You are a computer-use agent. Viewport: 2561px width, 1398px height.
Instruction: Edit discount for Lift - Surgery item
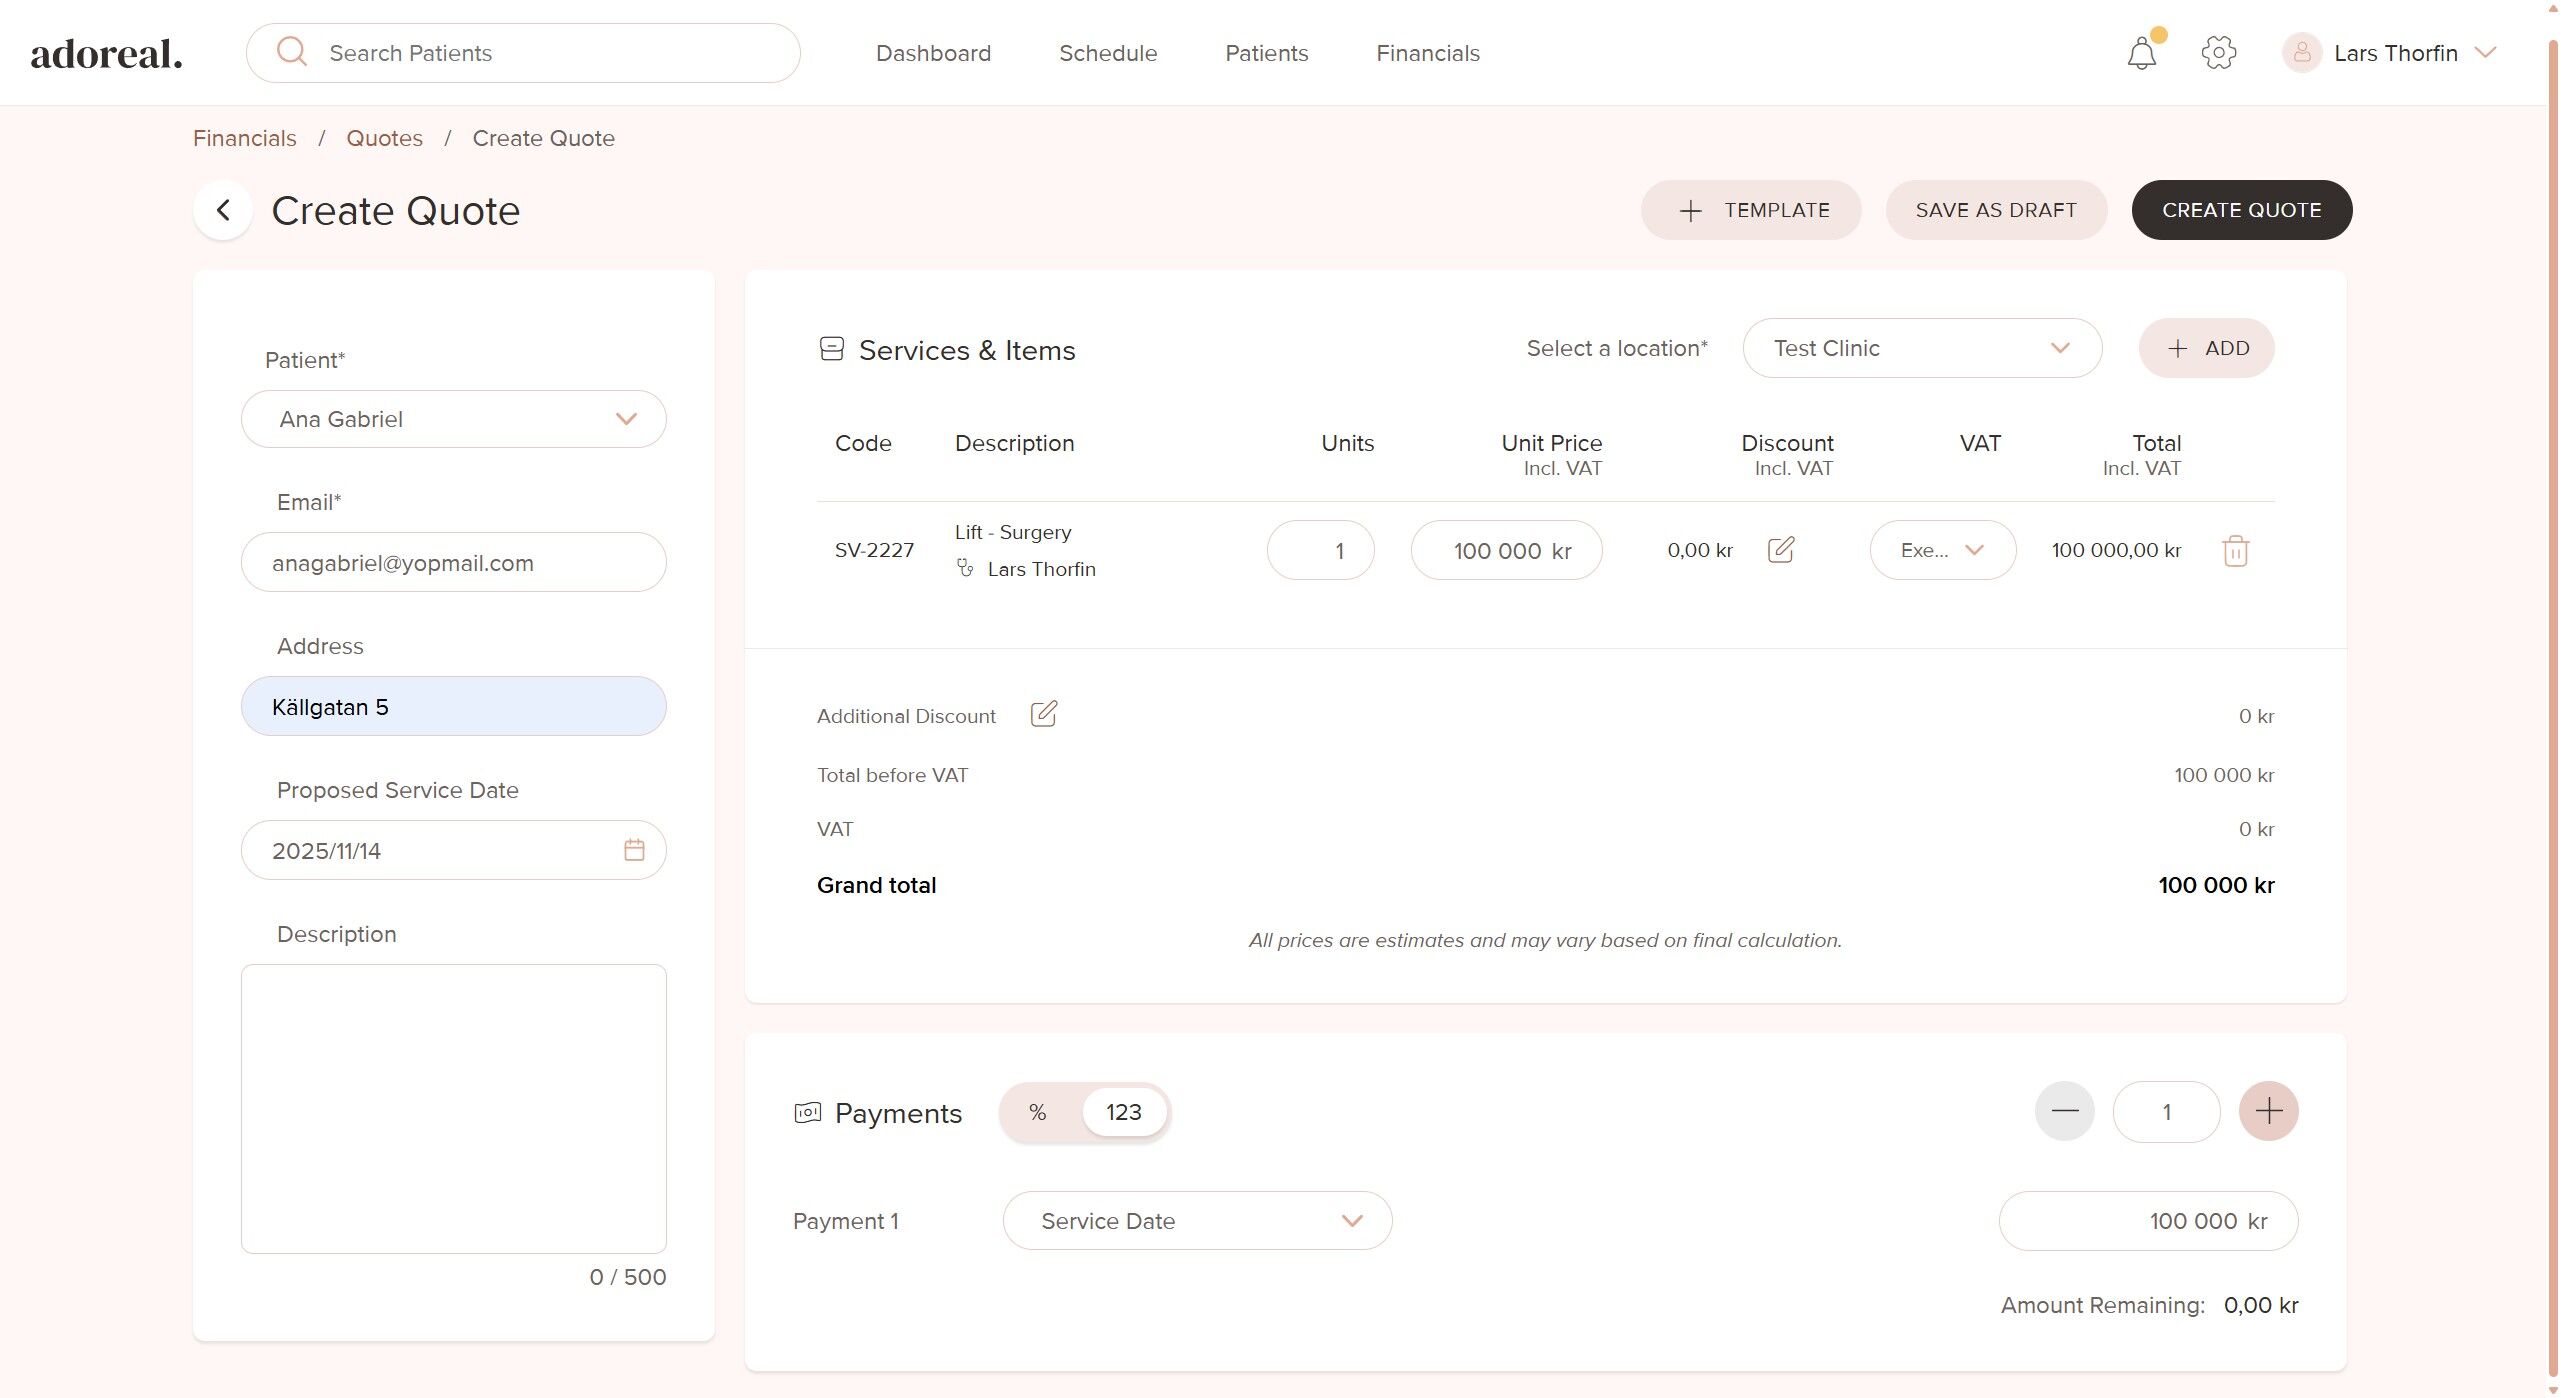click(1781, 550)
